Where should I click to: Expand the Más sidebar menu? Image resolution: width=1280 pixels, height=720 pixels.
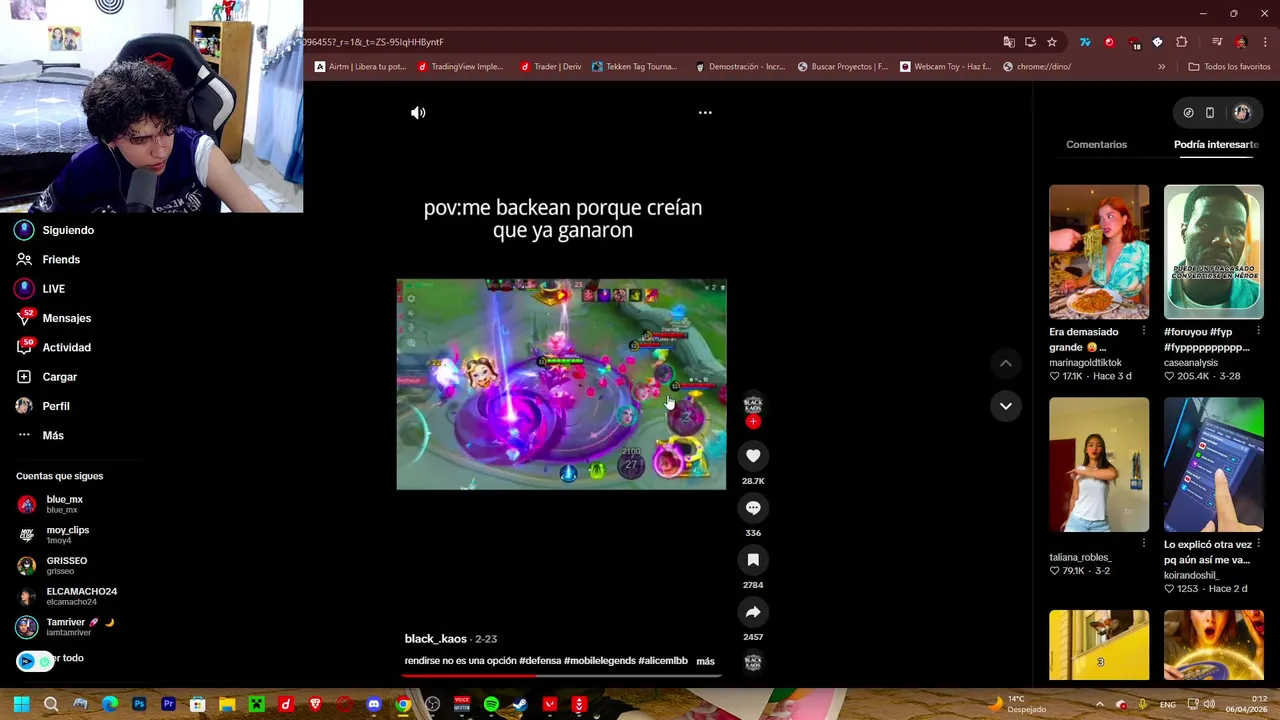40,435
